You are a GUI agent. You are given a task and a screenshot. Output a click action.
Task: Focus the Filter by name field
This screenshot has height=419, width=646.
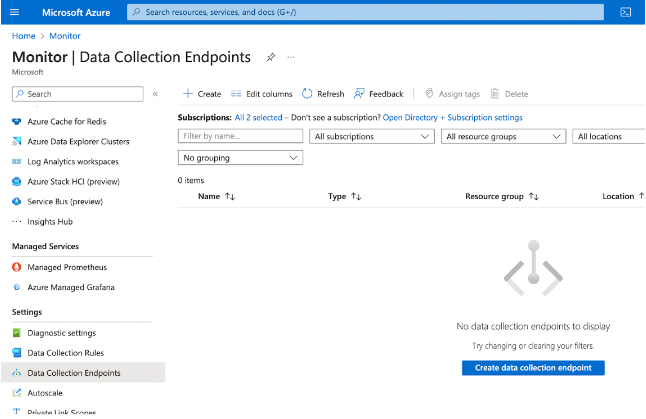coord(240,136)
